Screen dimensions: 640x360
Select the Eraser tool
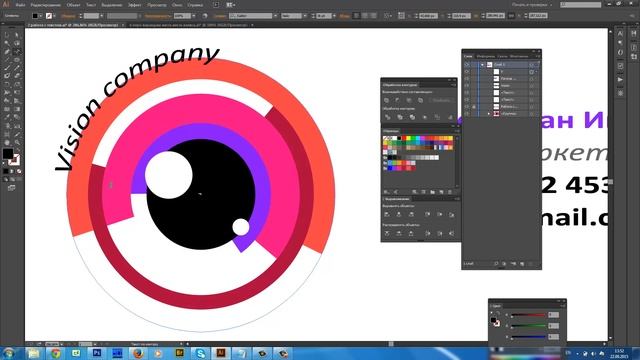pos(17,76)
